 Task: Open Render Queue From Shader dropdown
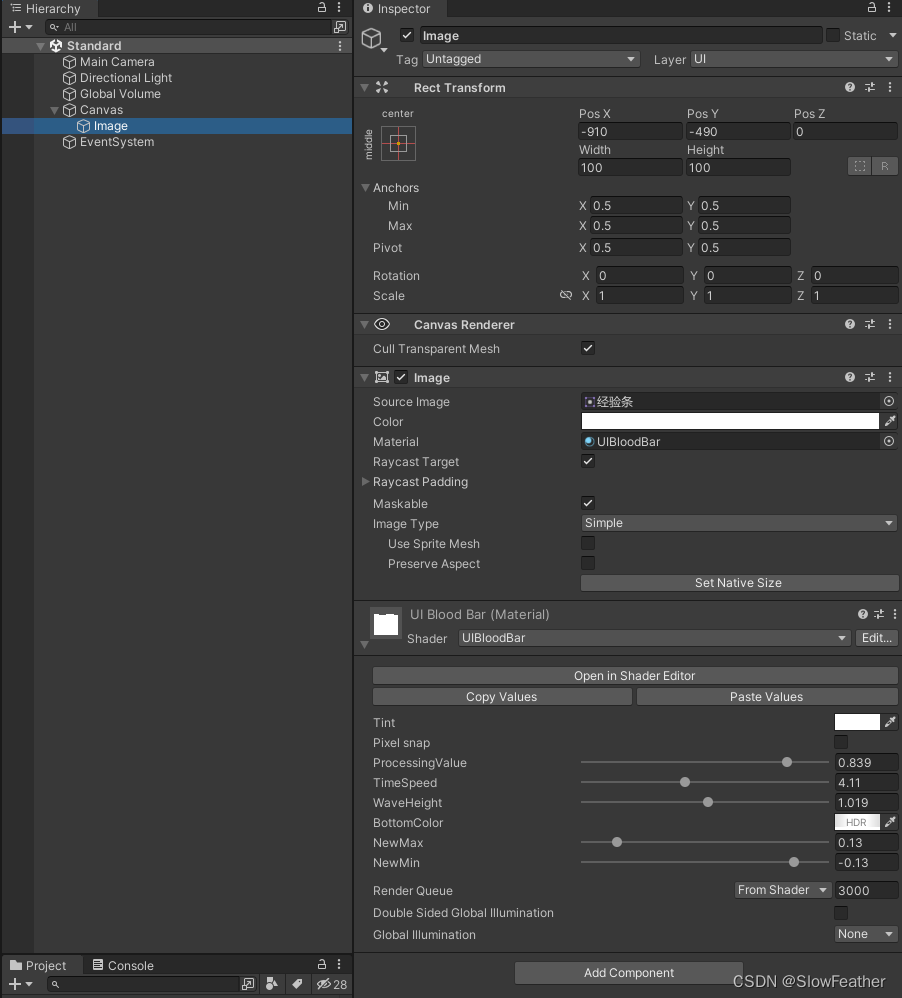click(782, 890)
